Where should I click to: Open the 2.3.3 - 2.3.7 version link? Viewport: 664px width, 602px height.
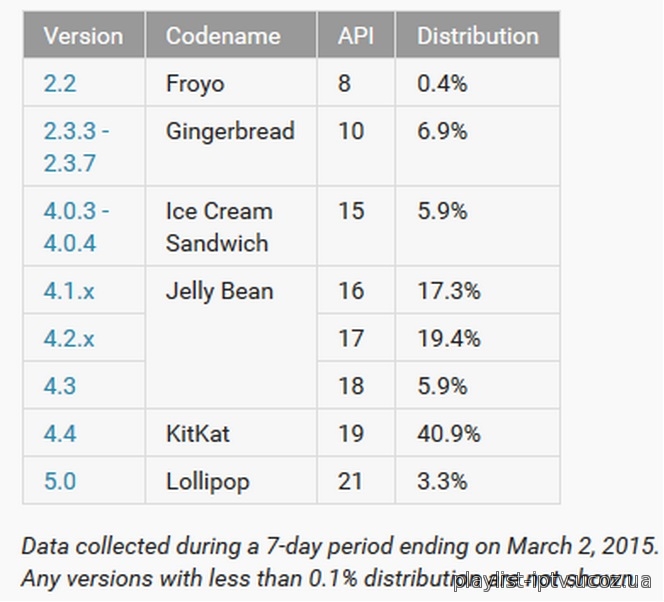click(76, 146)
